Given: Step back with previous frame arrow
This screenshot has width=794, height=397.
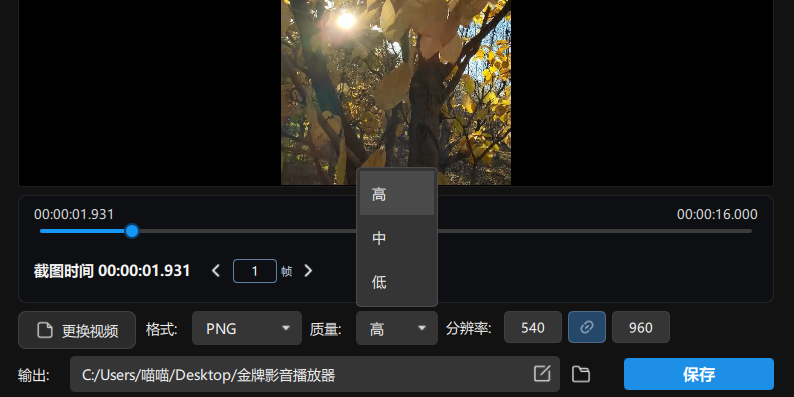Looking at the screenshot, I should [216, 271].
